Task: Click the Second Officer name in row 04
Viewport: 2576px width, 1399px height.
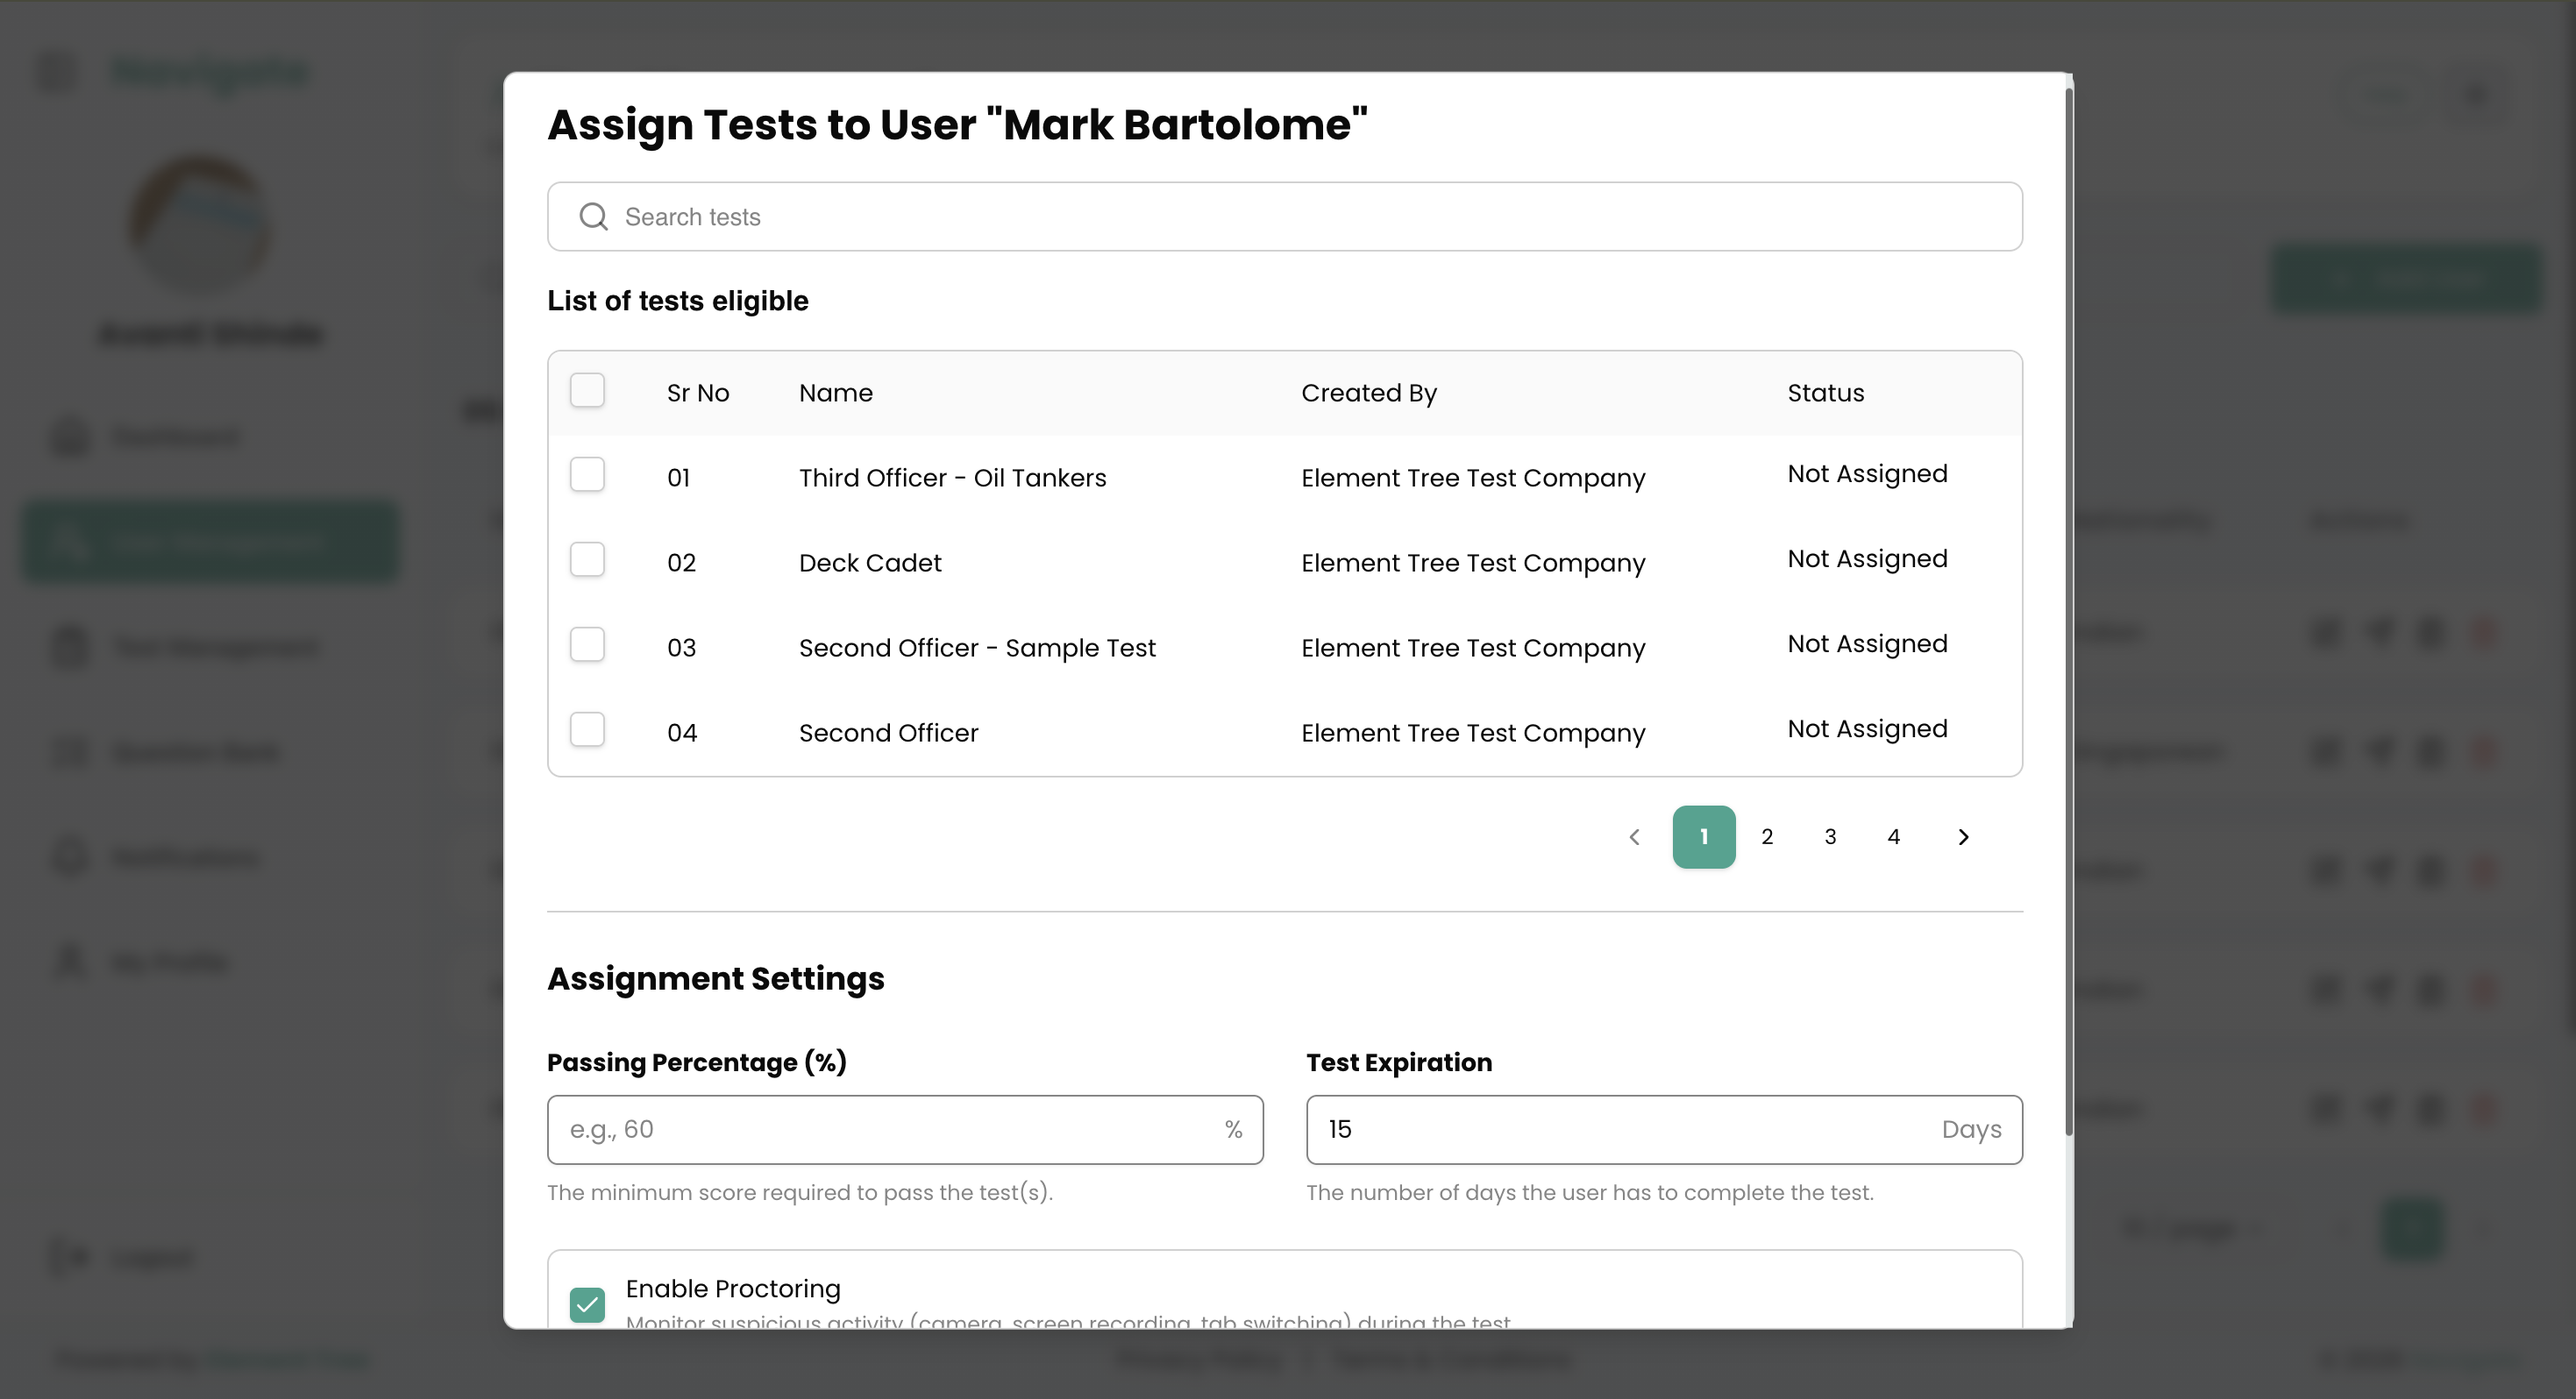Action: (x=888, y=732)
